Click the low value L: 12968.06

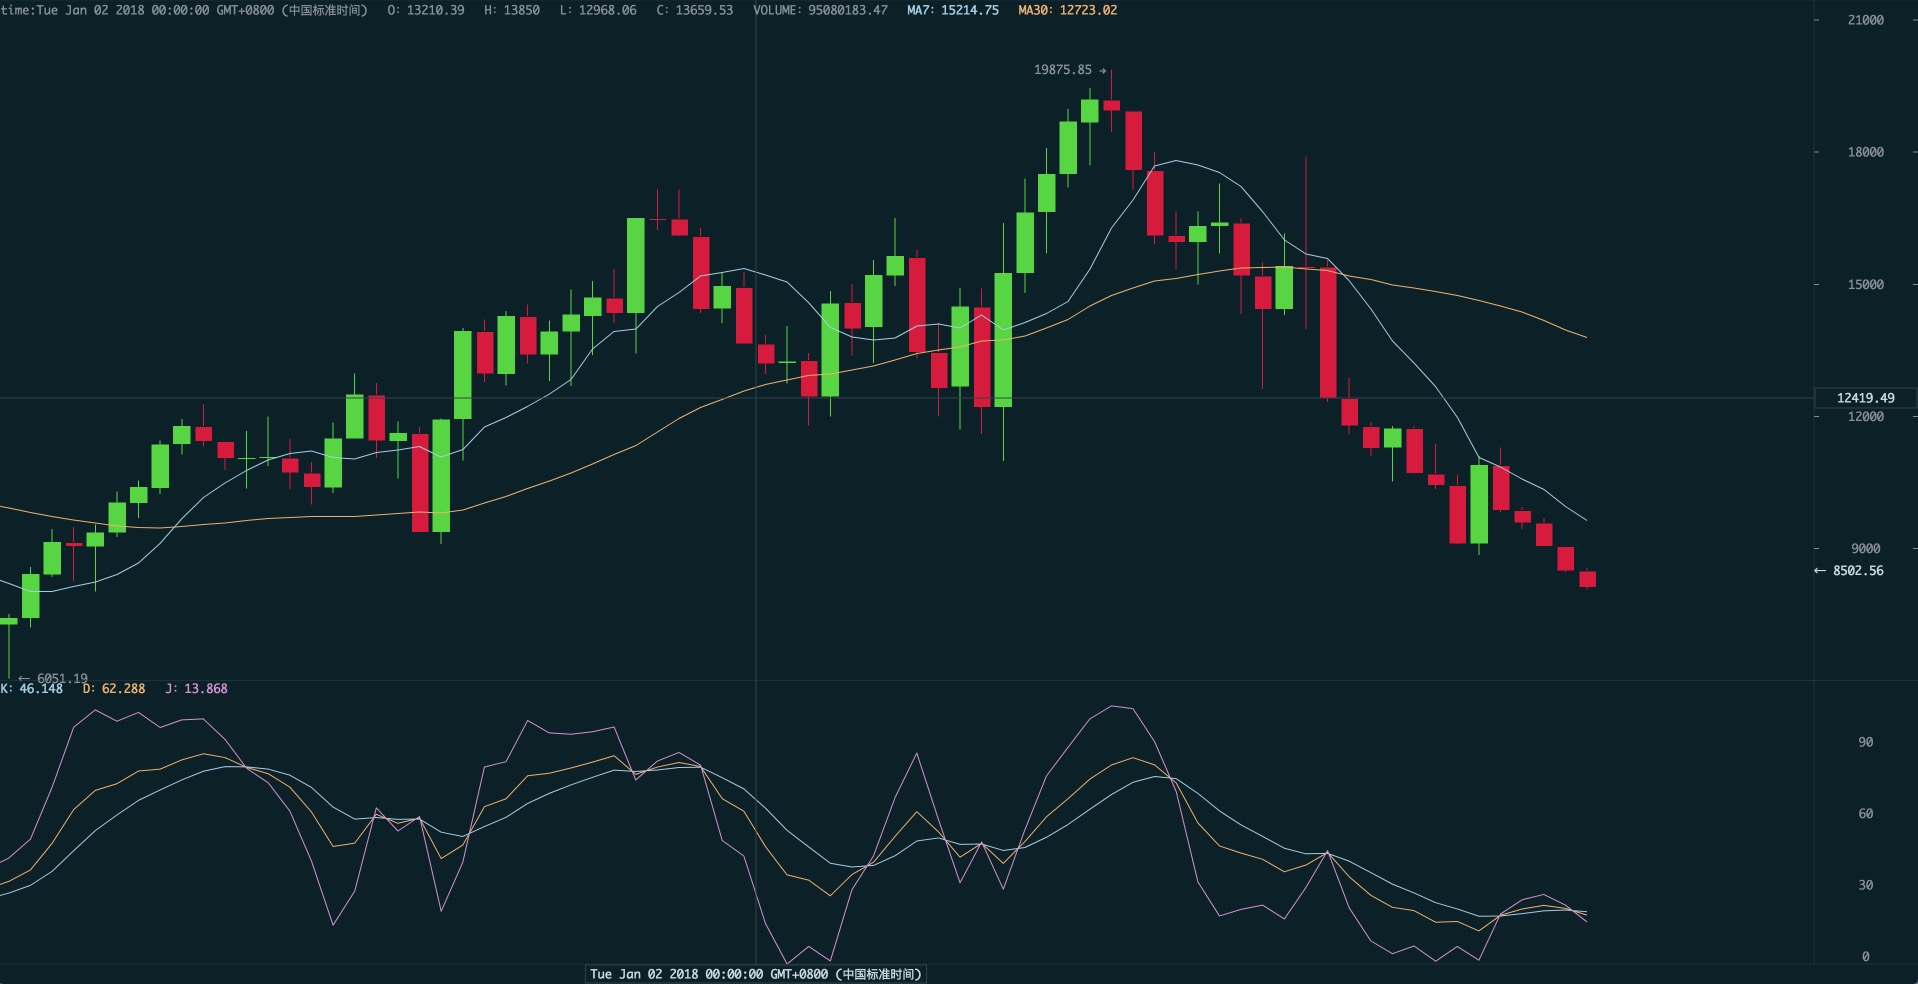coord(598,10)
